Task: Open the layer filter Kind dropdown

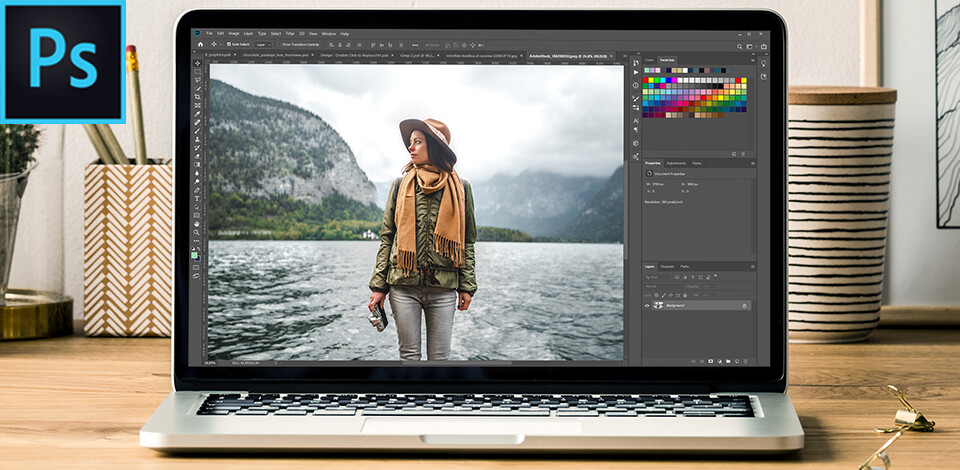Action: point(657,277)
